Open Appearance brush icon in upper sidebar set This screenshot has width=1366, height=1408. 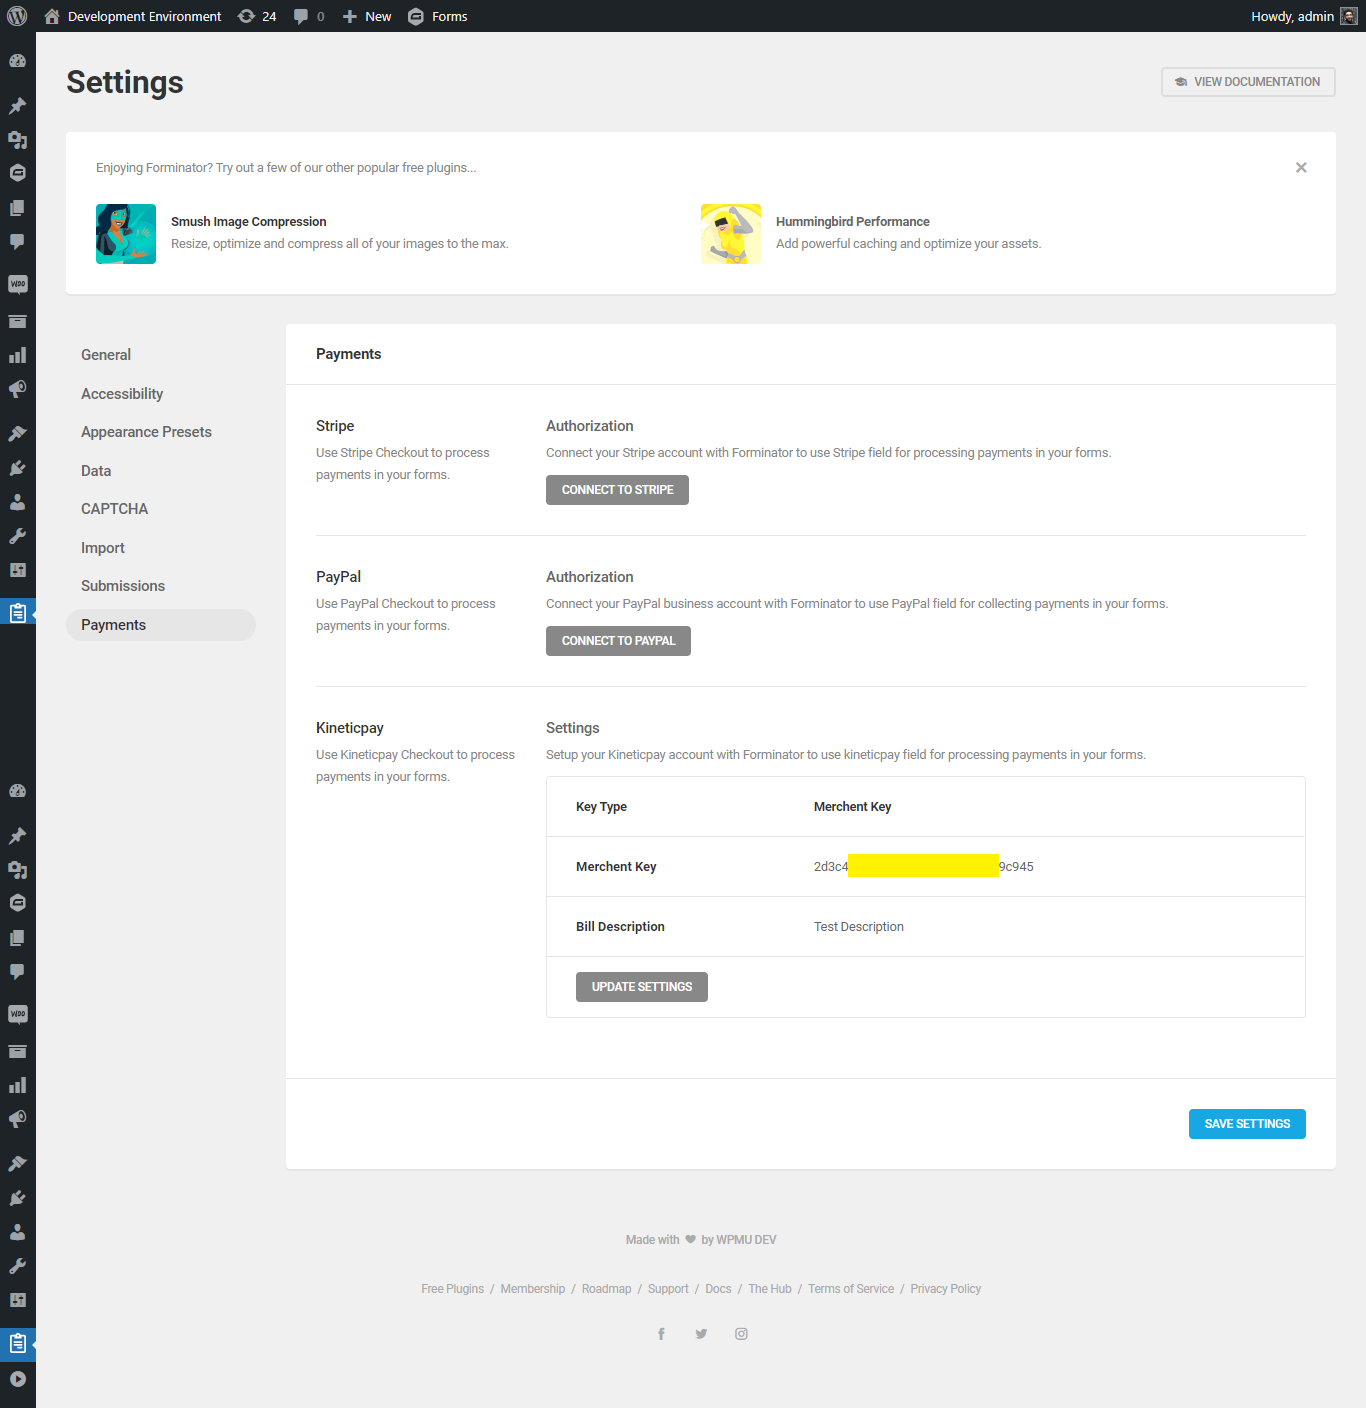[x=17, y=434]
